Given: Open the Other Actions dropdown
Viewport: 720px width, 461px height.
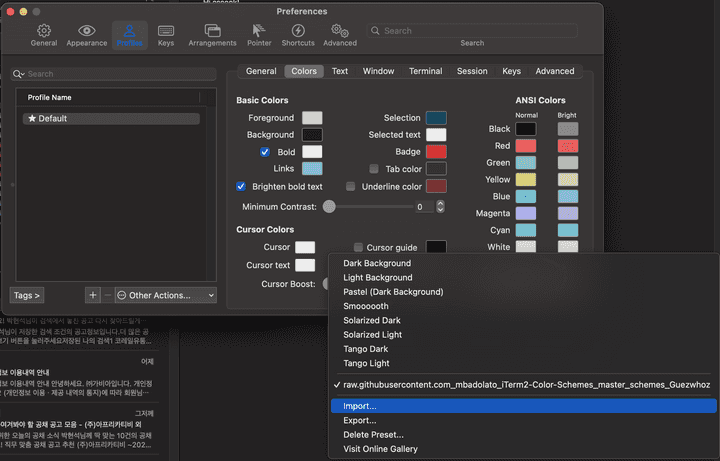Looking at the screenshot, I should click(166, 295).
